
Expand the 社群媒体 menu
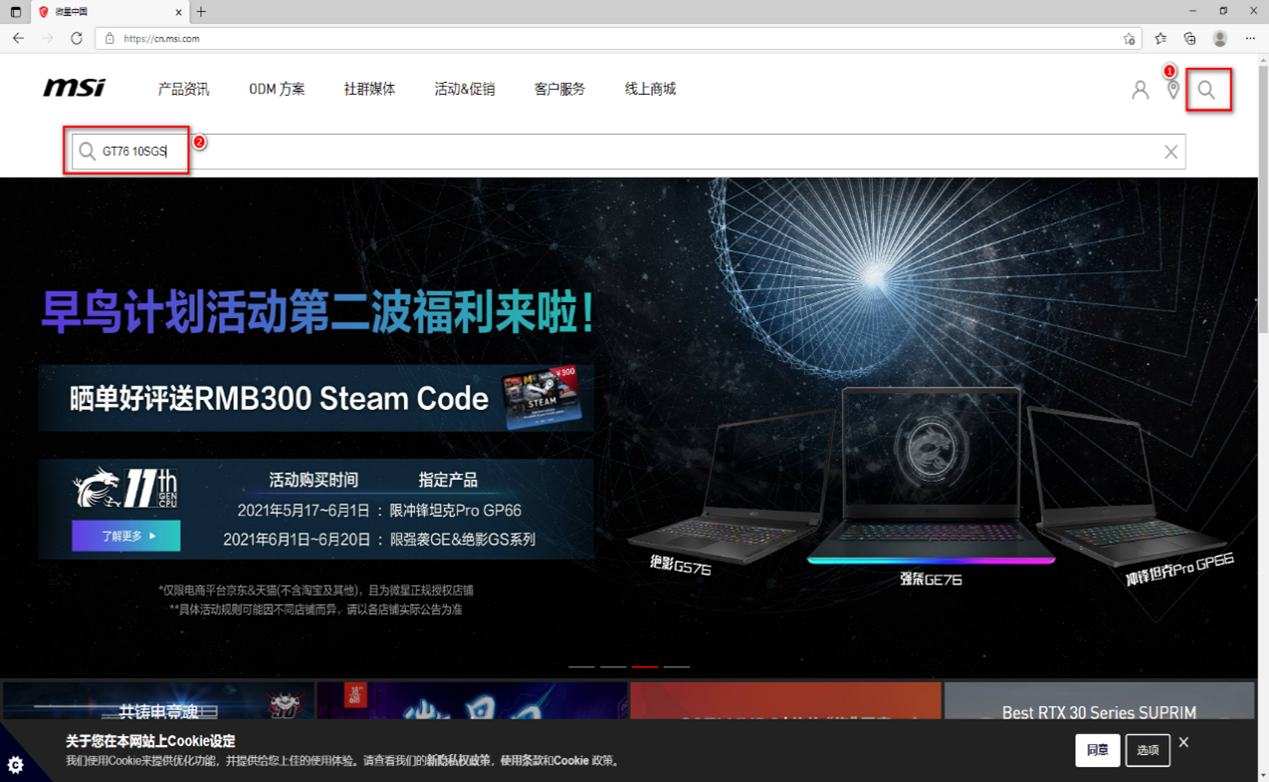[369, 89]
